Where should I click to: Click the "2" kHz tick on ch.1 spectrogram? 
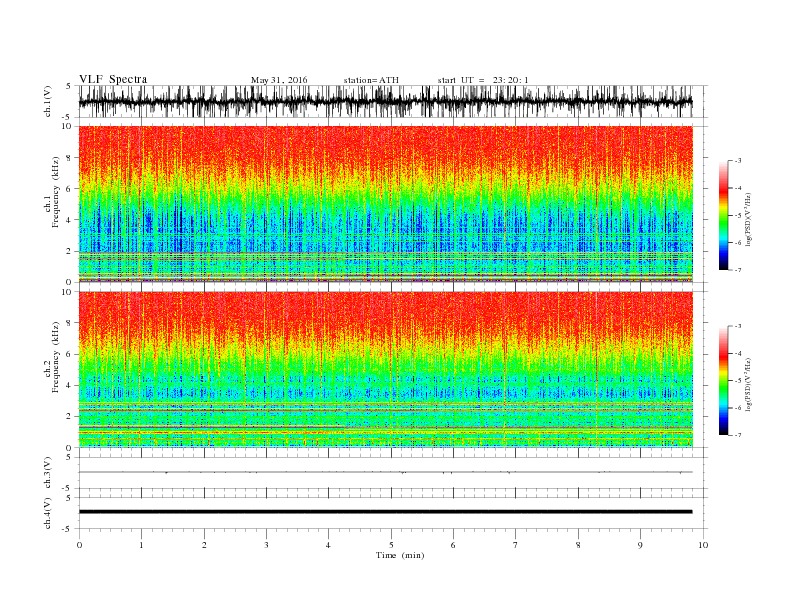pos(70,251)
